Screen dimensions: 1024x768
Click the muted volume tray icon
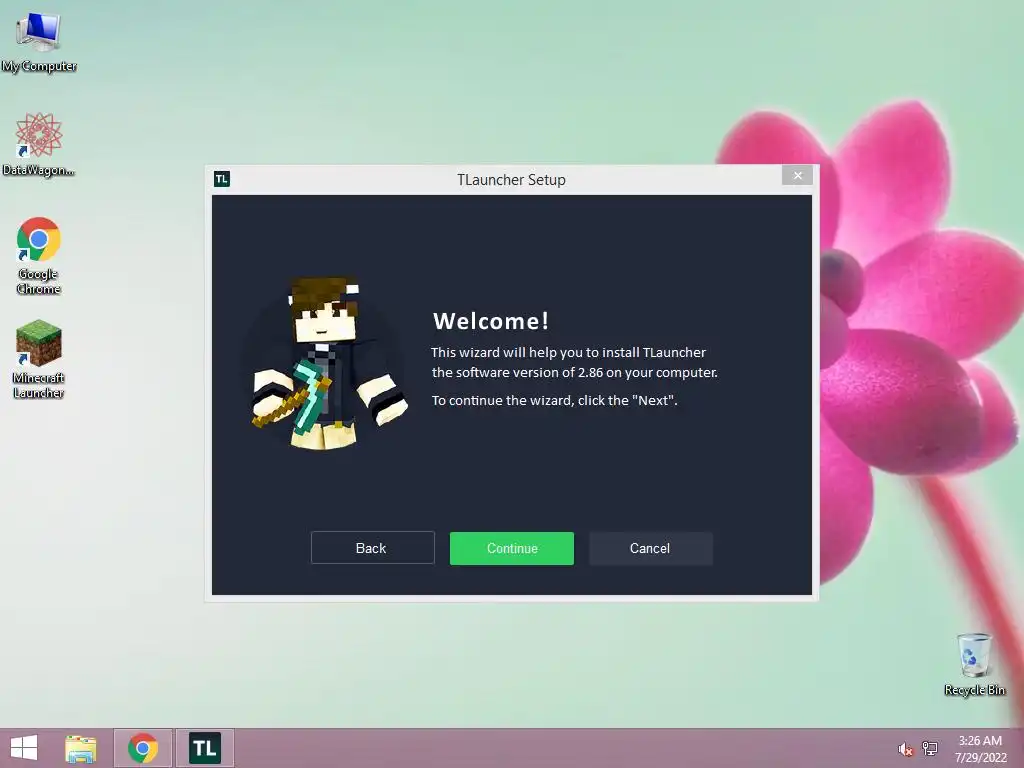point(905,749)
